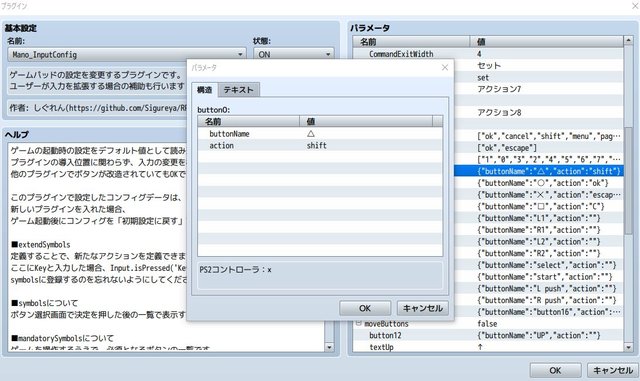The height and width of the screenshot is (381, 640).
Task: Click the author GitHub URL text
Action: pyautogui.click(x=127, y=108)
